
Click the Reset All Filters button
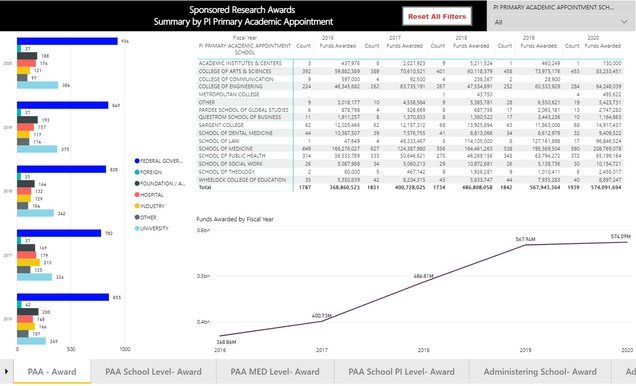point(437,17)
